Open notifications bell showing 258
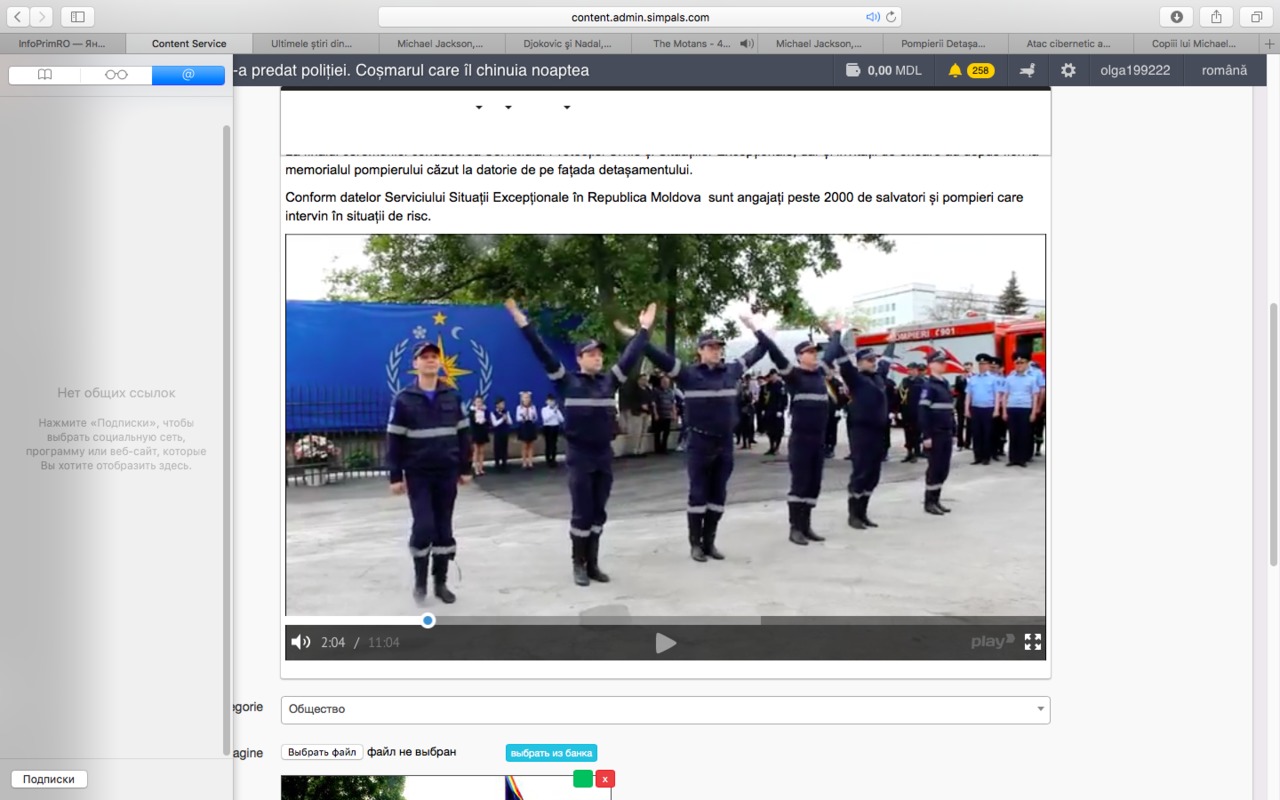This screenshot has width=1280, height=800. (x=970, y=70)
